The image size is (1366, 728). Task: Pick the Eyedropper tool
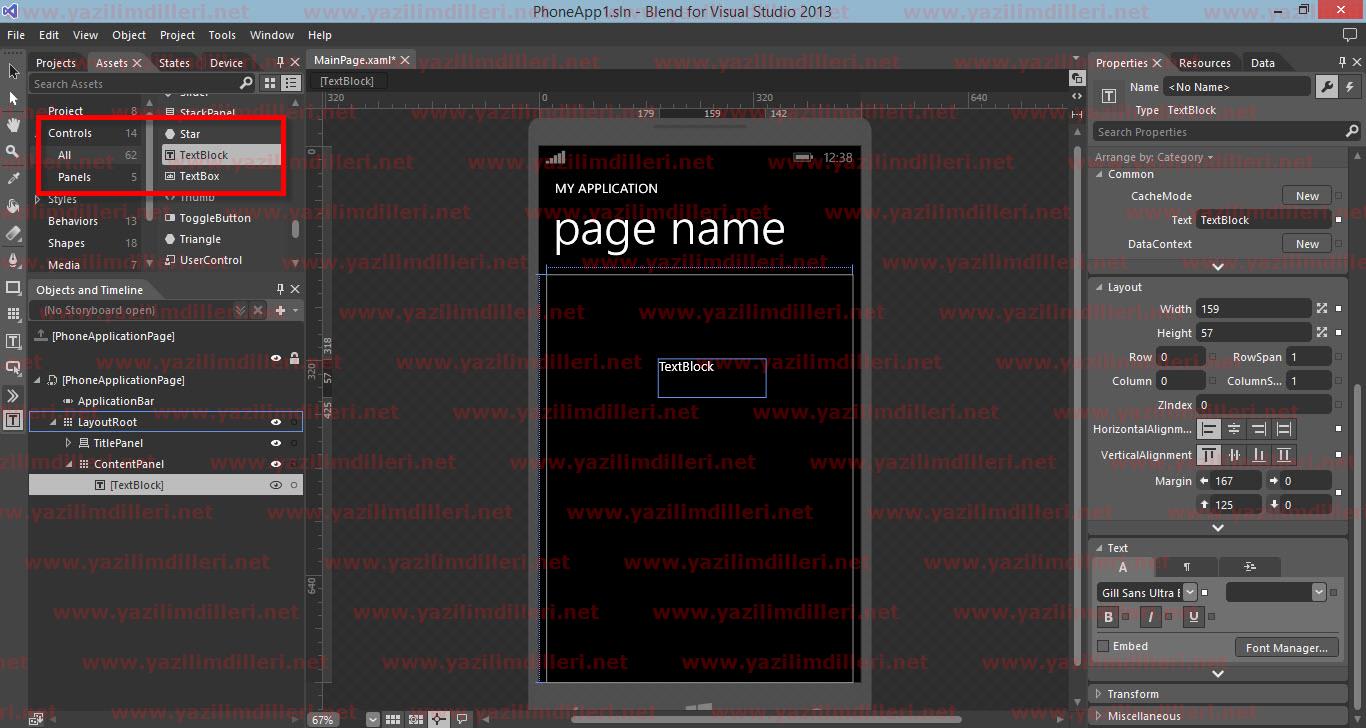(13, 179)
